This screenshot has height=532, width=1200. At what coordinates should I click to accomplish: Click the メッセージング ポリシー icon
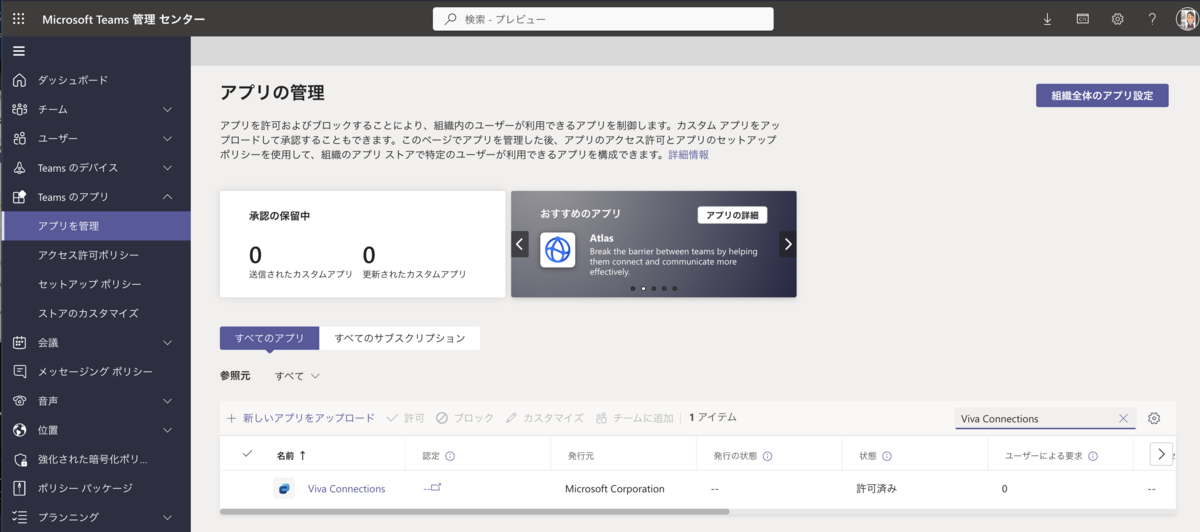coord(19,371)
